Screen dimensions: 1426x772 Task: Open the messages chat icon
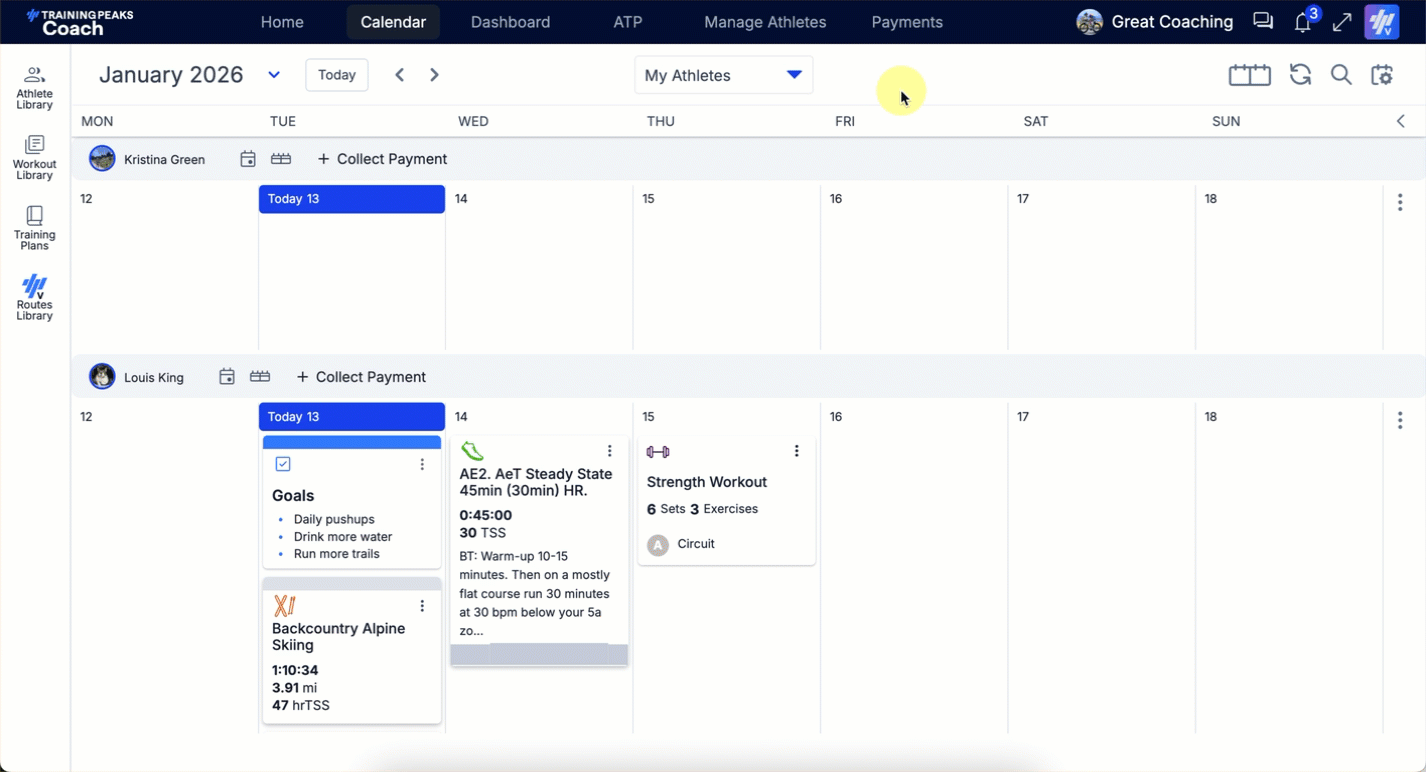(1263, 22)
